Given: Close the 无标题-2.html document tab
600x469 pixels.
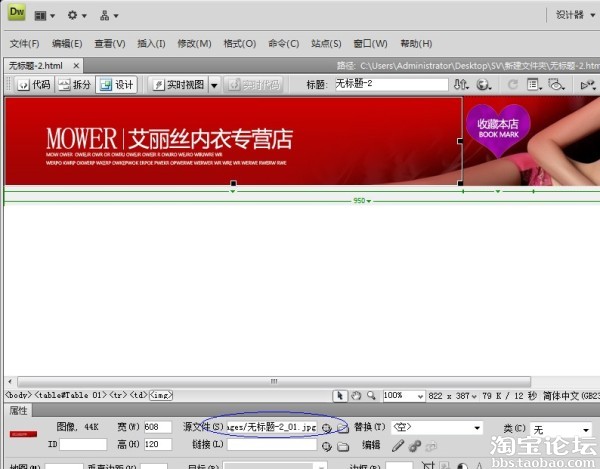Looking at the screenshot, I should pos(76,66).
